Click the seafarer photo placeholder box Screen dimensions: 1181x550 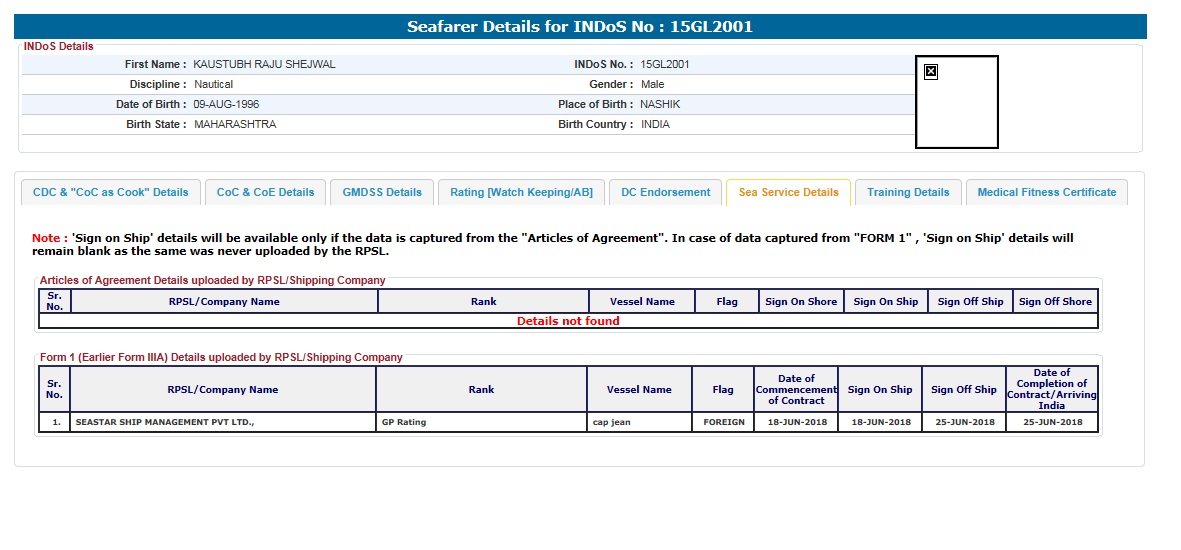coord(957,110)
